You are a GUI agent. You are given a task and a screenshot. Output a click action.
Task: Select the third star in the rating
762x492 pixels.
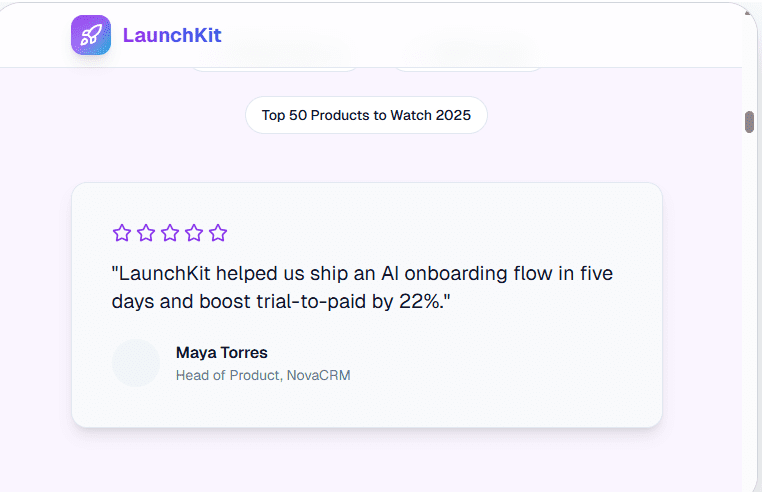[170, 233]
